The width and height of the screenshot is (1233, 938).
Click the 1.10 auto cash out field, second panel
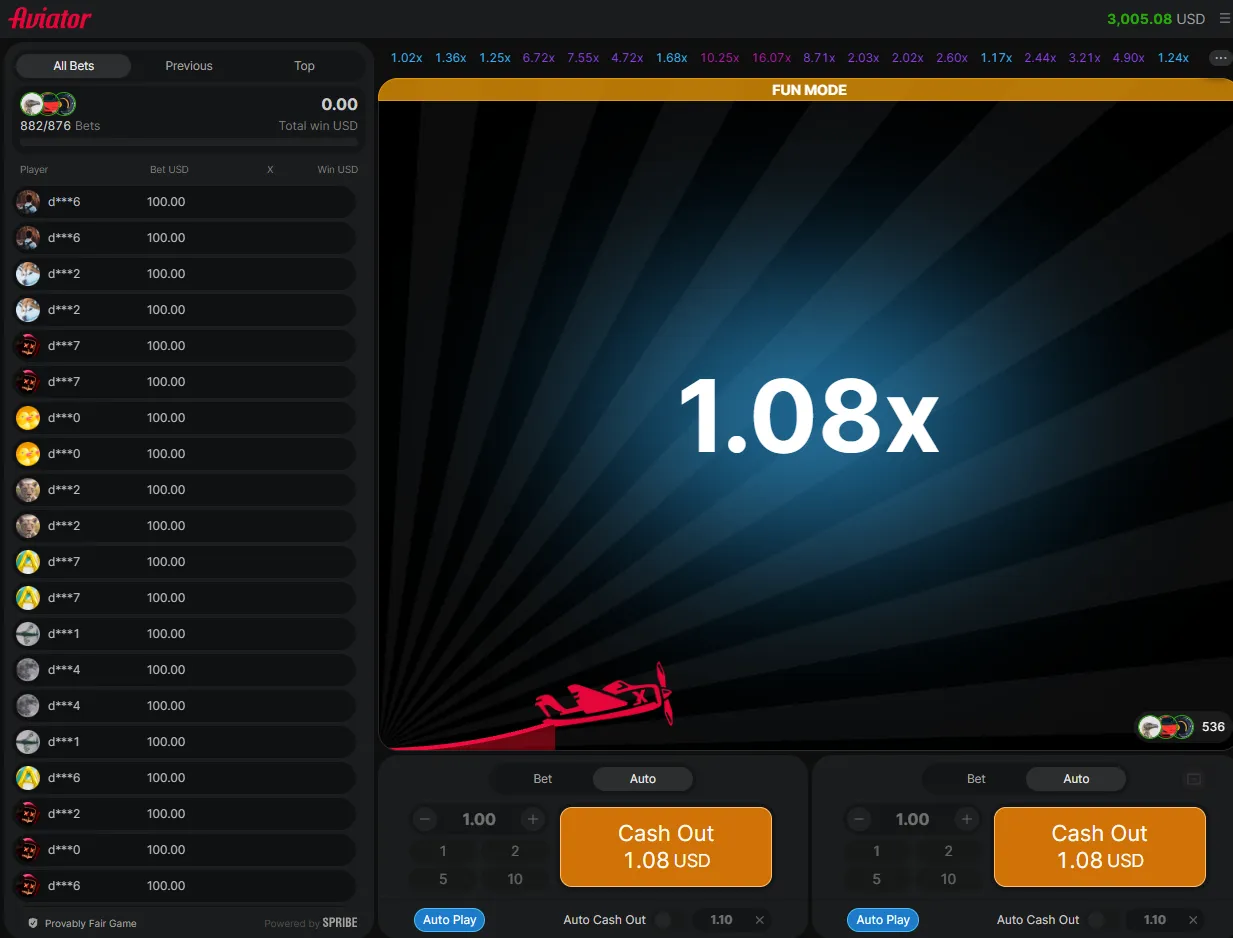pyautogui.click(x=1155, y=920)
